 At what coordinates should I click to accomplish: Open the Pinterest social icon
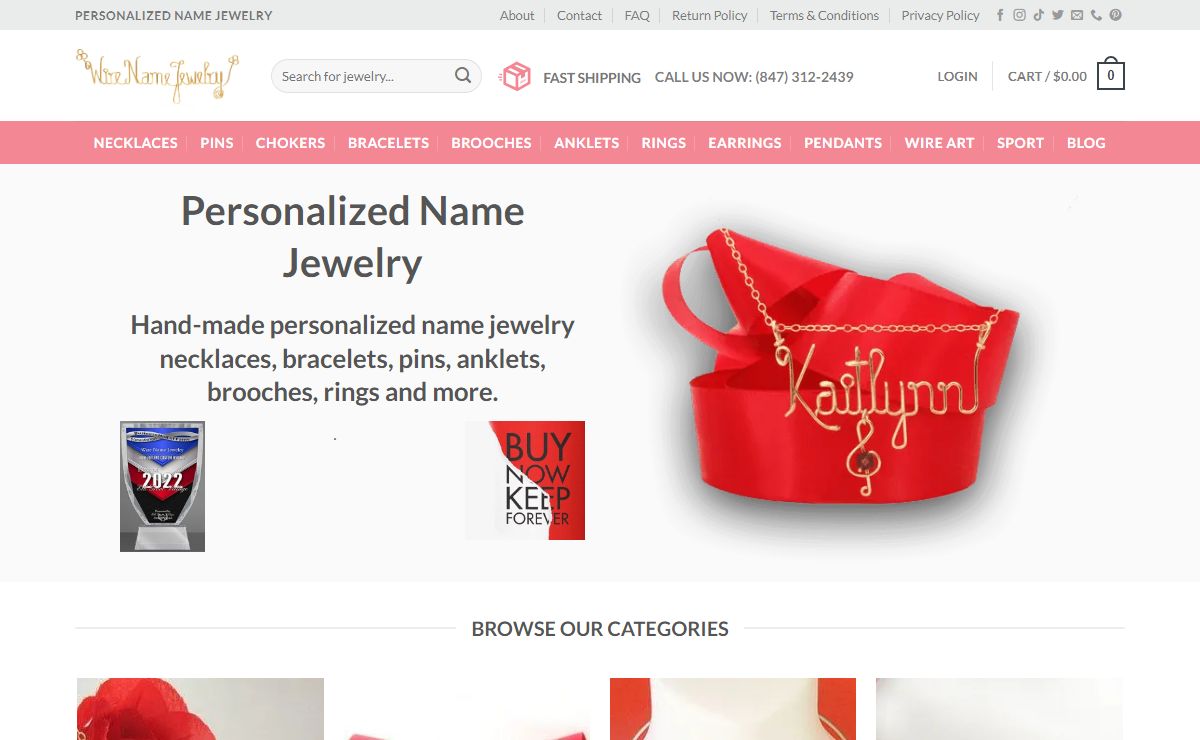point(1115,15)
